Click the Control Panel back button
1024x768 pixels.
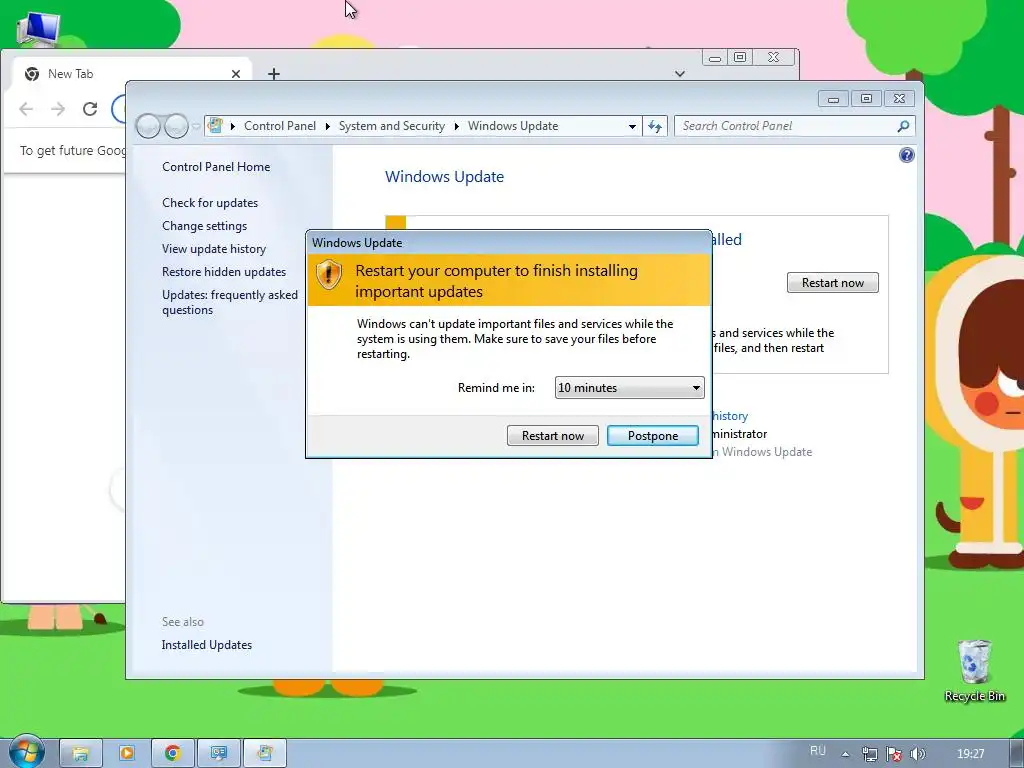pyautogui.click(x=149, y=125)
